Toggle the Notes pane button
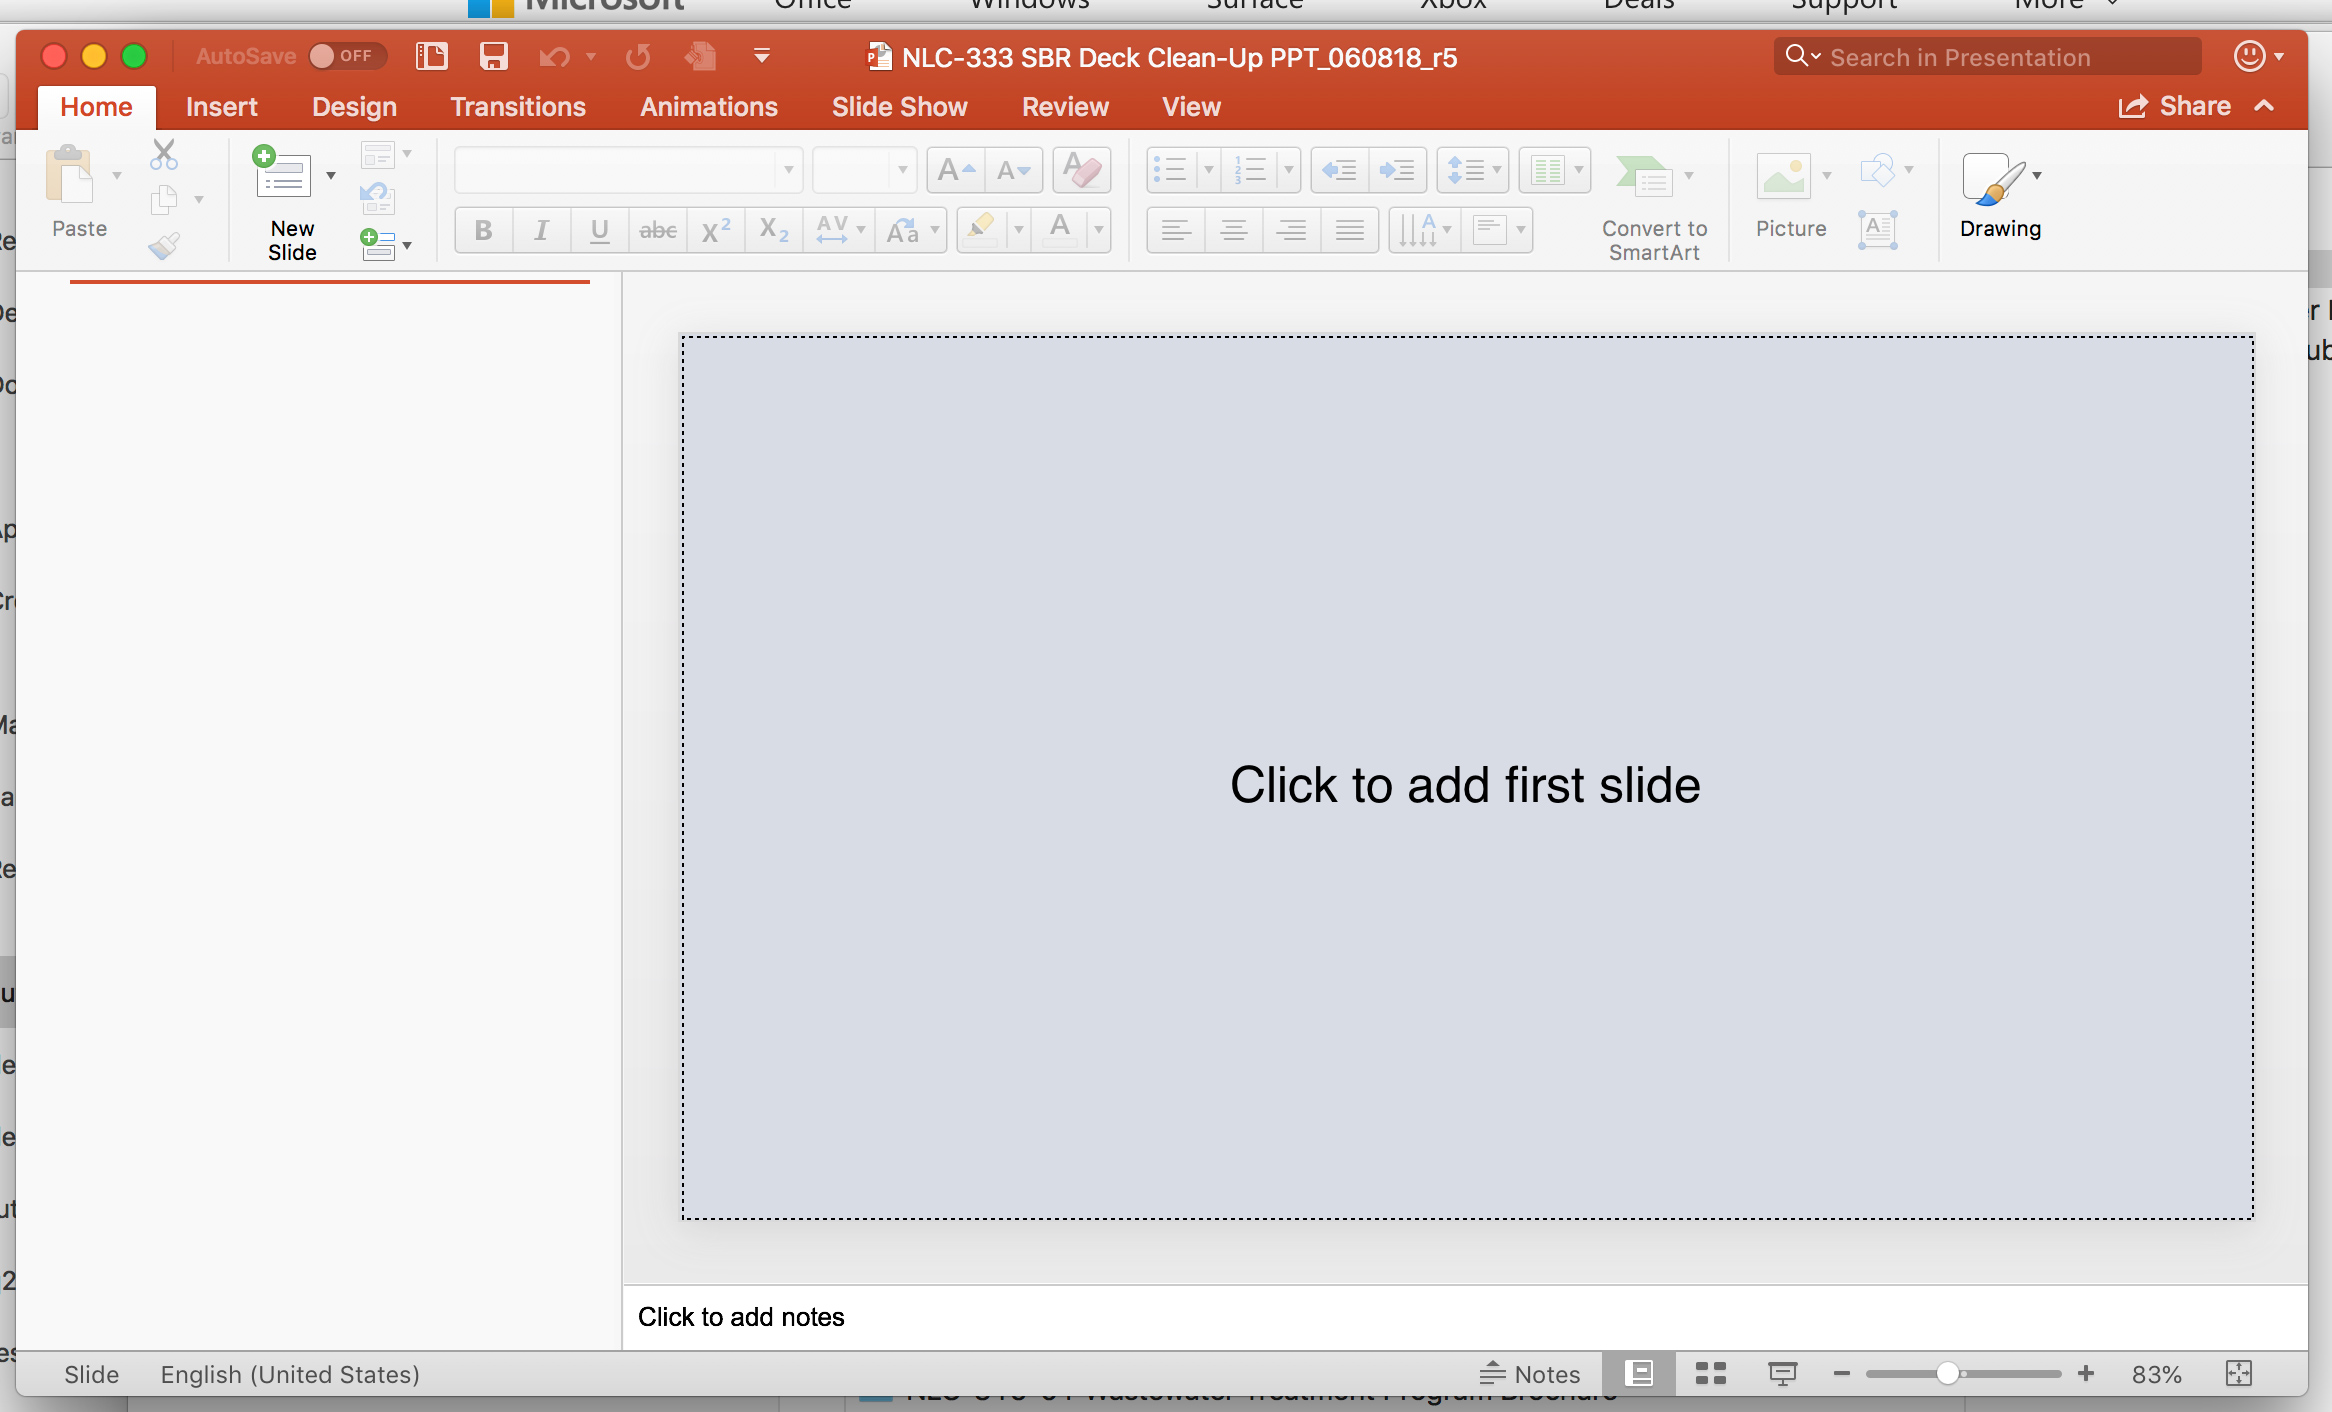The image size is (2332, 1412). 1530,1374
